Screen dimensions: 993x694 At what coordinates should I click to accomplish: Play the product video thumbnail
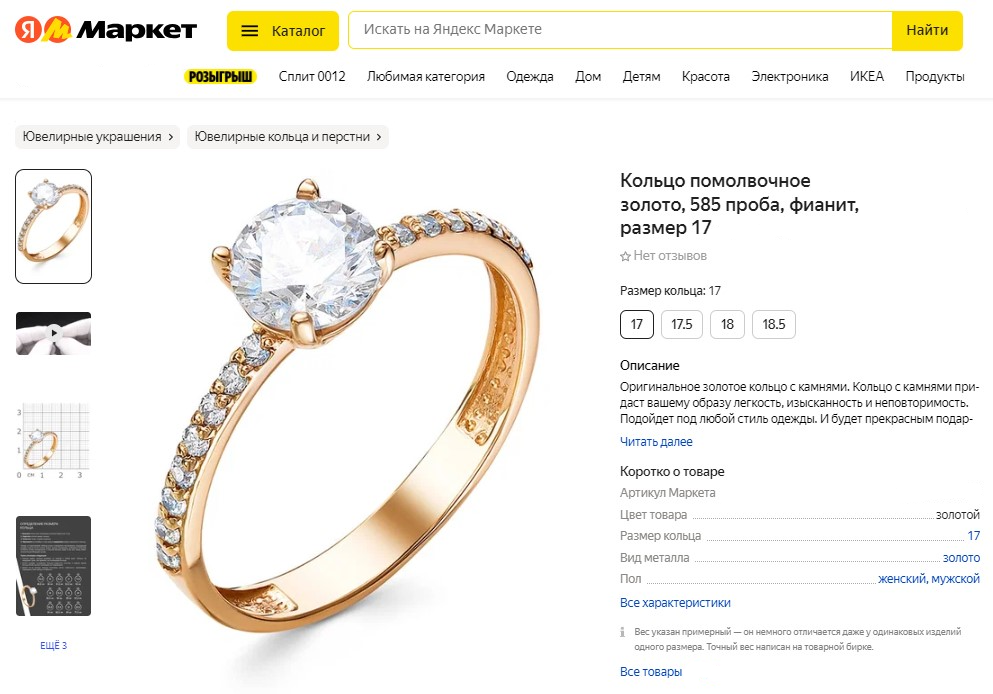tap(54, 333)
